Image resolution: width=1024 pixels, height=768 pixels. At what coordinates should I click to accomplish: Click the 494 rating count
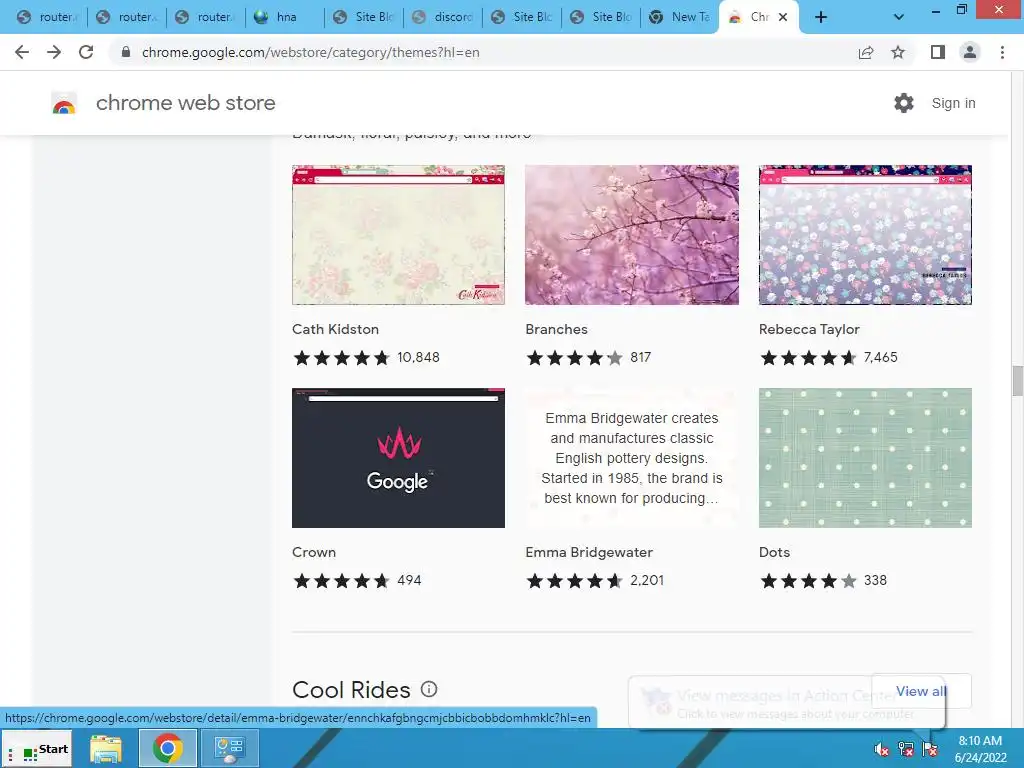[x=409, y=580]
